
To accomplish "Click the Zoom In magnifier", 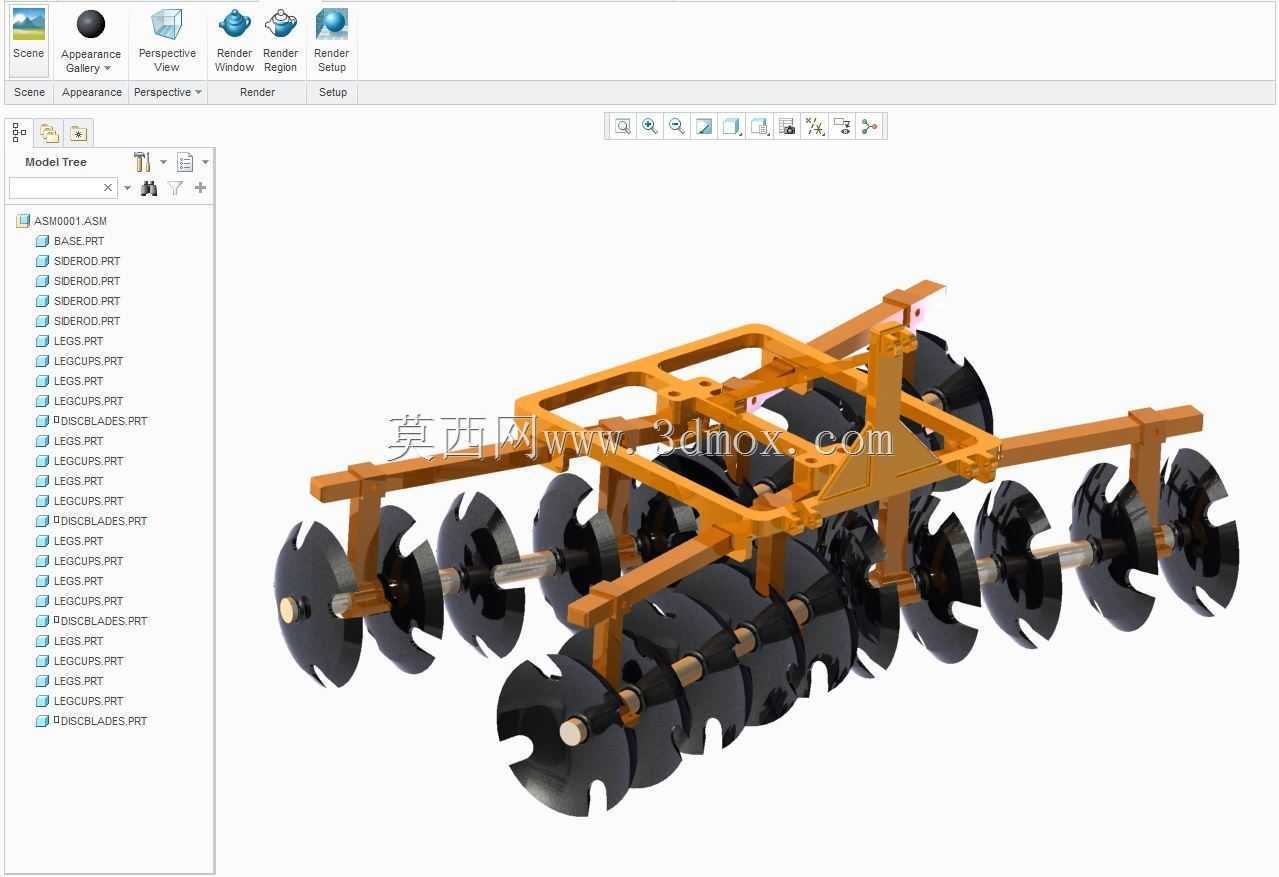I will pos(650,126).
